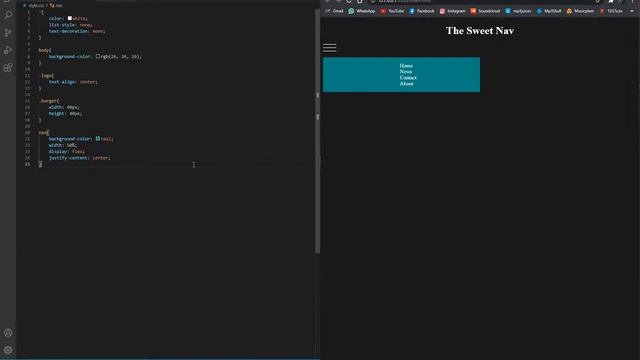Open the Accounts menu icon
Image resolution: width=640 pixels, height=360 pixels.
[x=8, y=333]
